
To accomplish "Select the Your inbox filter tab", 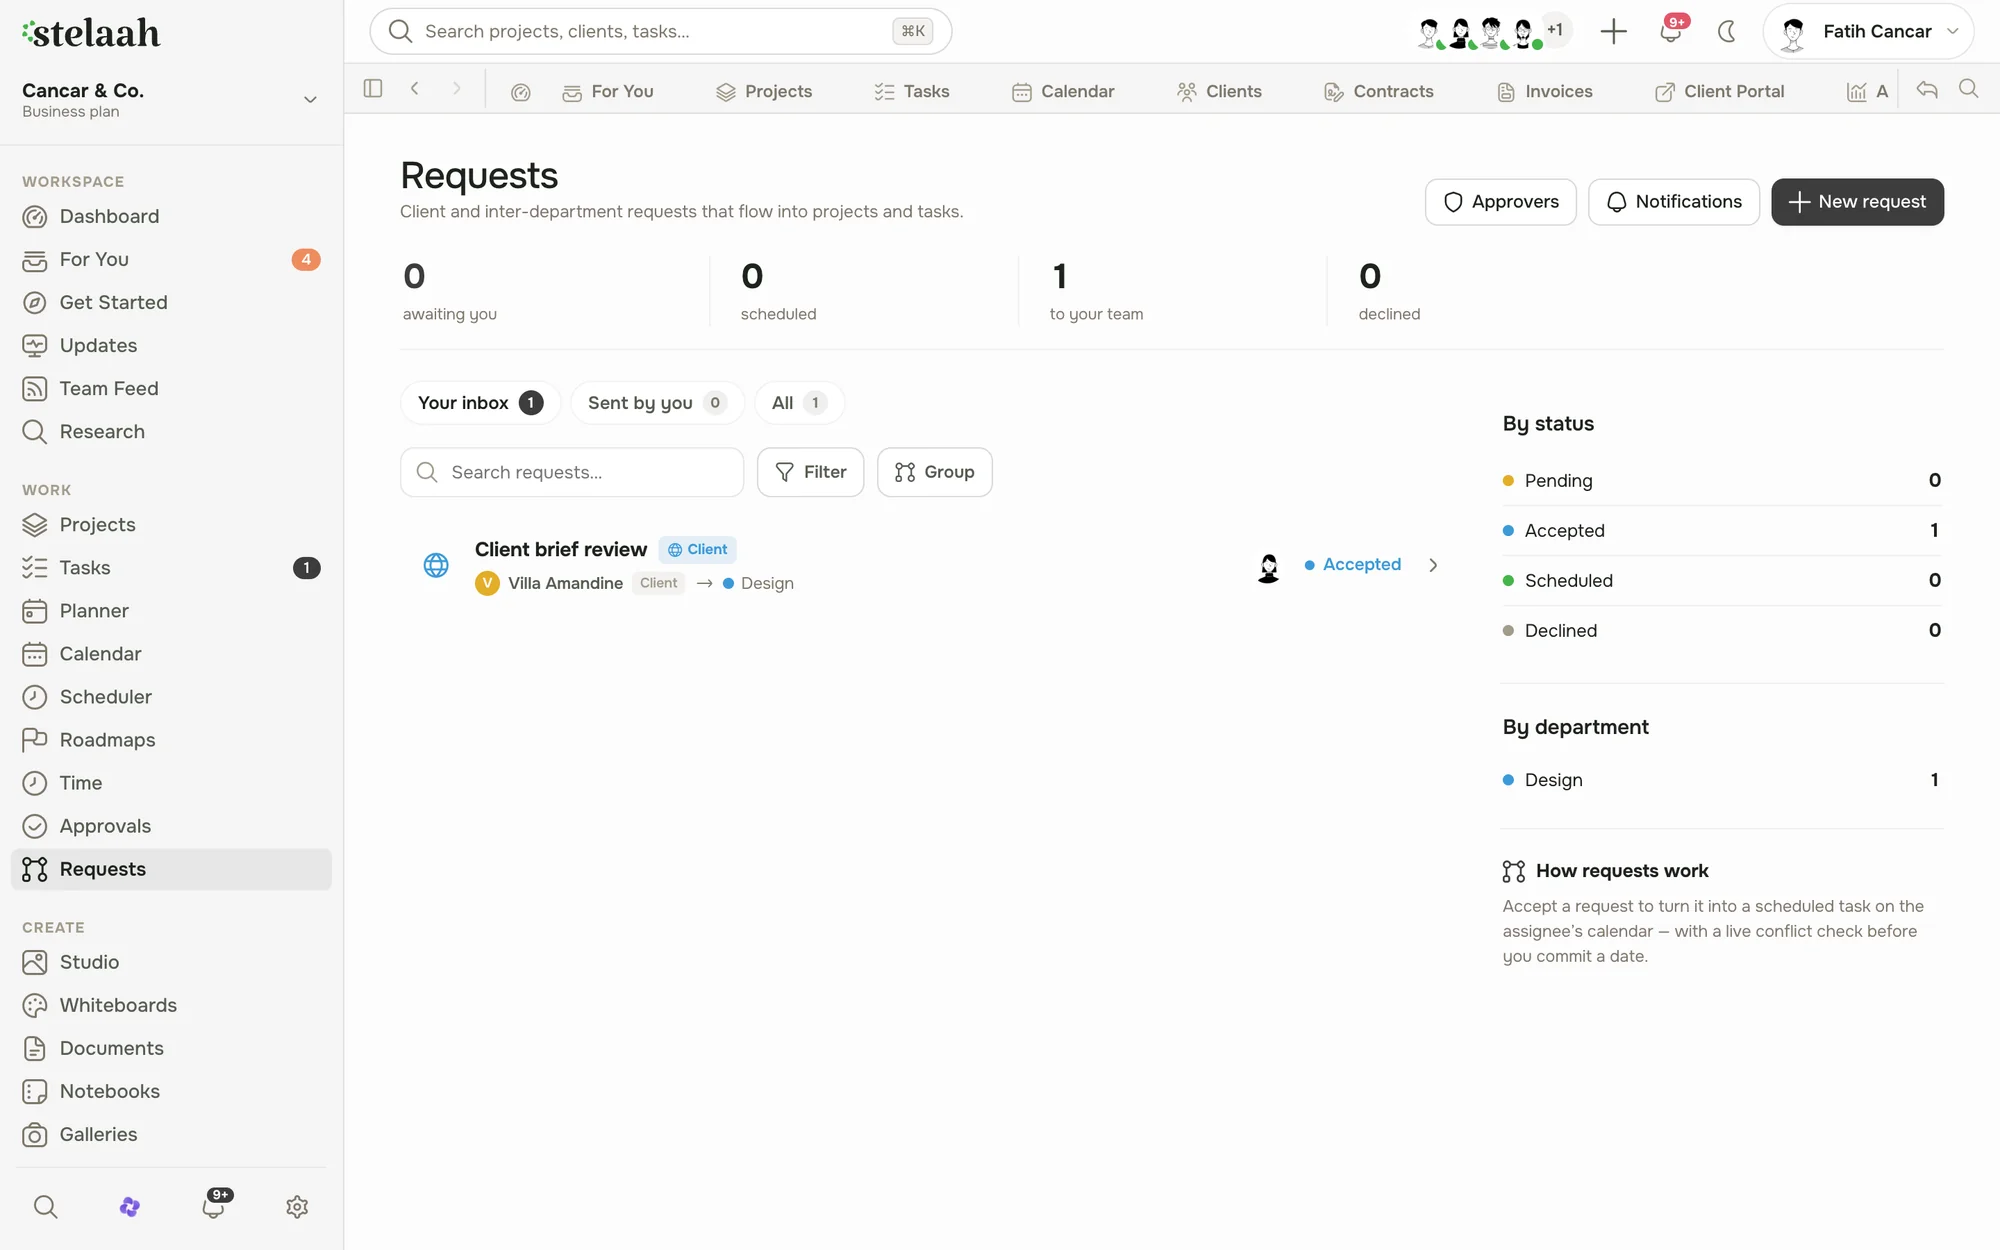I will 480,403.
